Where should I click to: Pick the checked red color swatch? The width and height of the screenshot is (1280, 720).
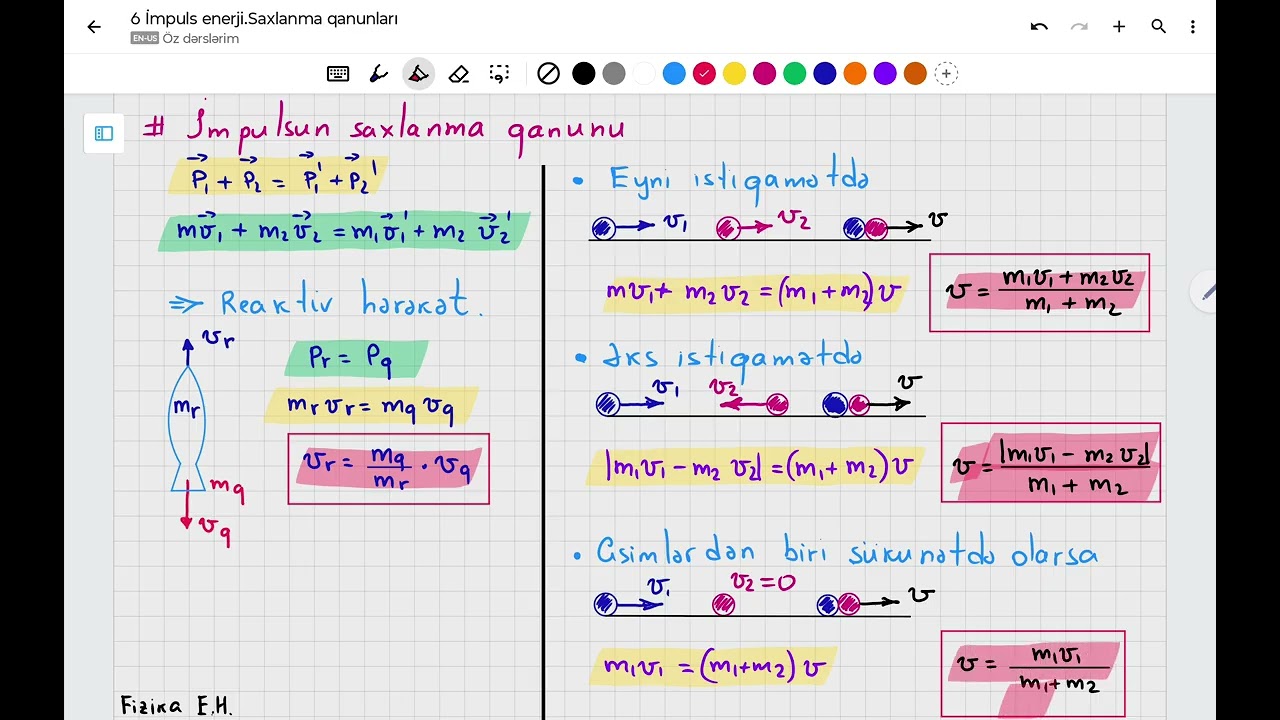(704, 73)
